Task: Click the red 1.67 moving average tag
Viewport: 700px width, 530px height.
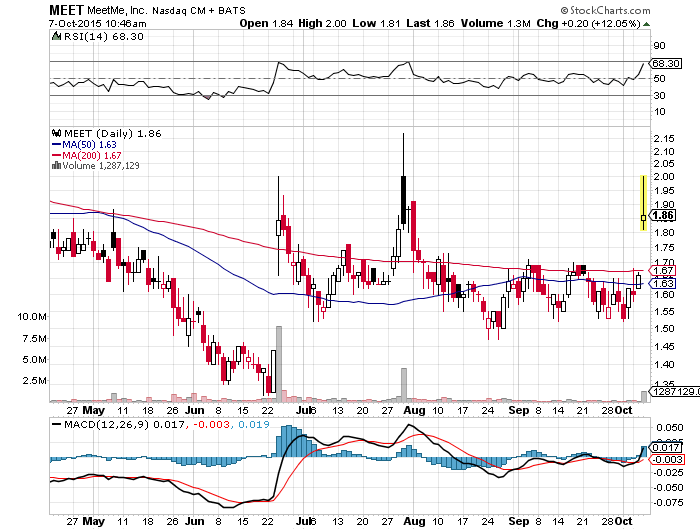Action: [x=662, y=270]
